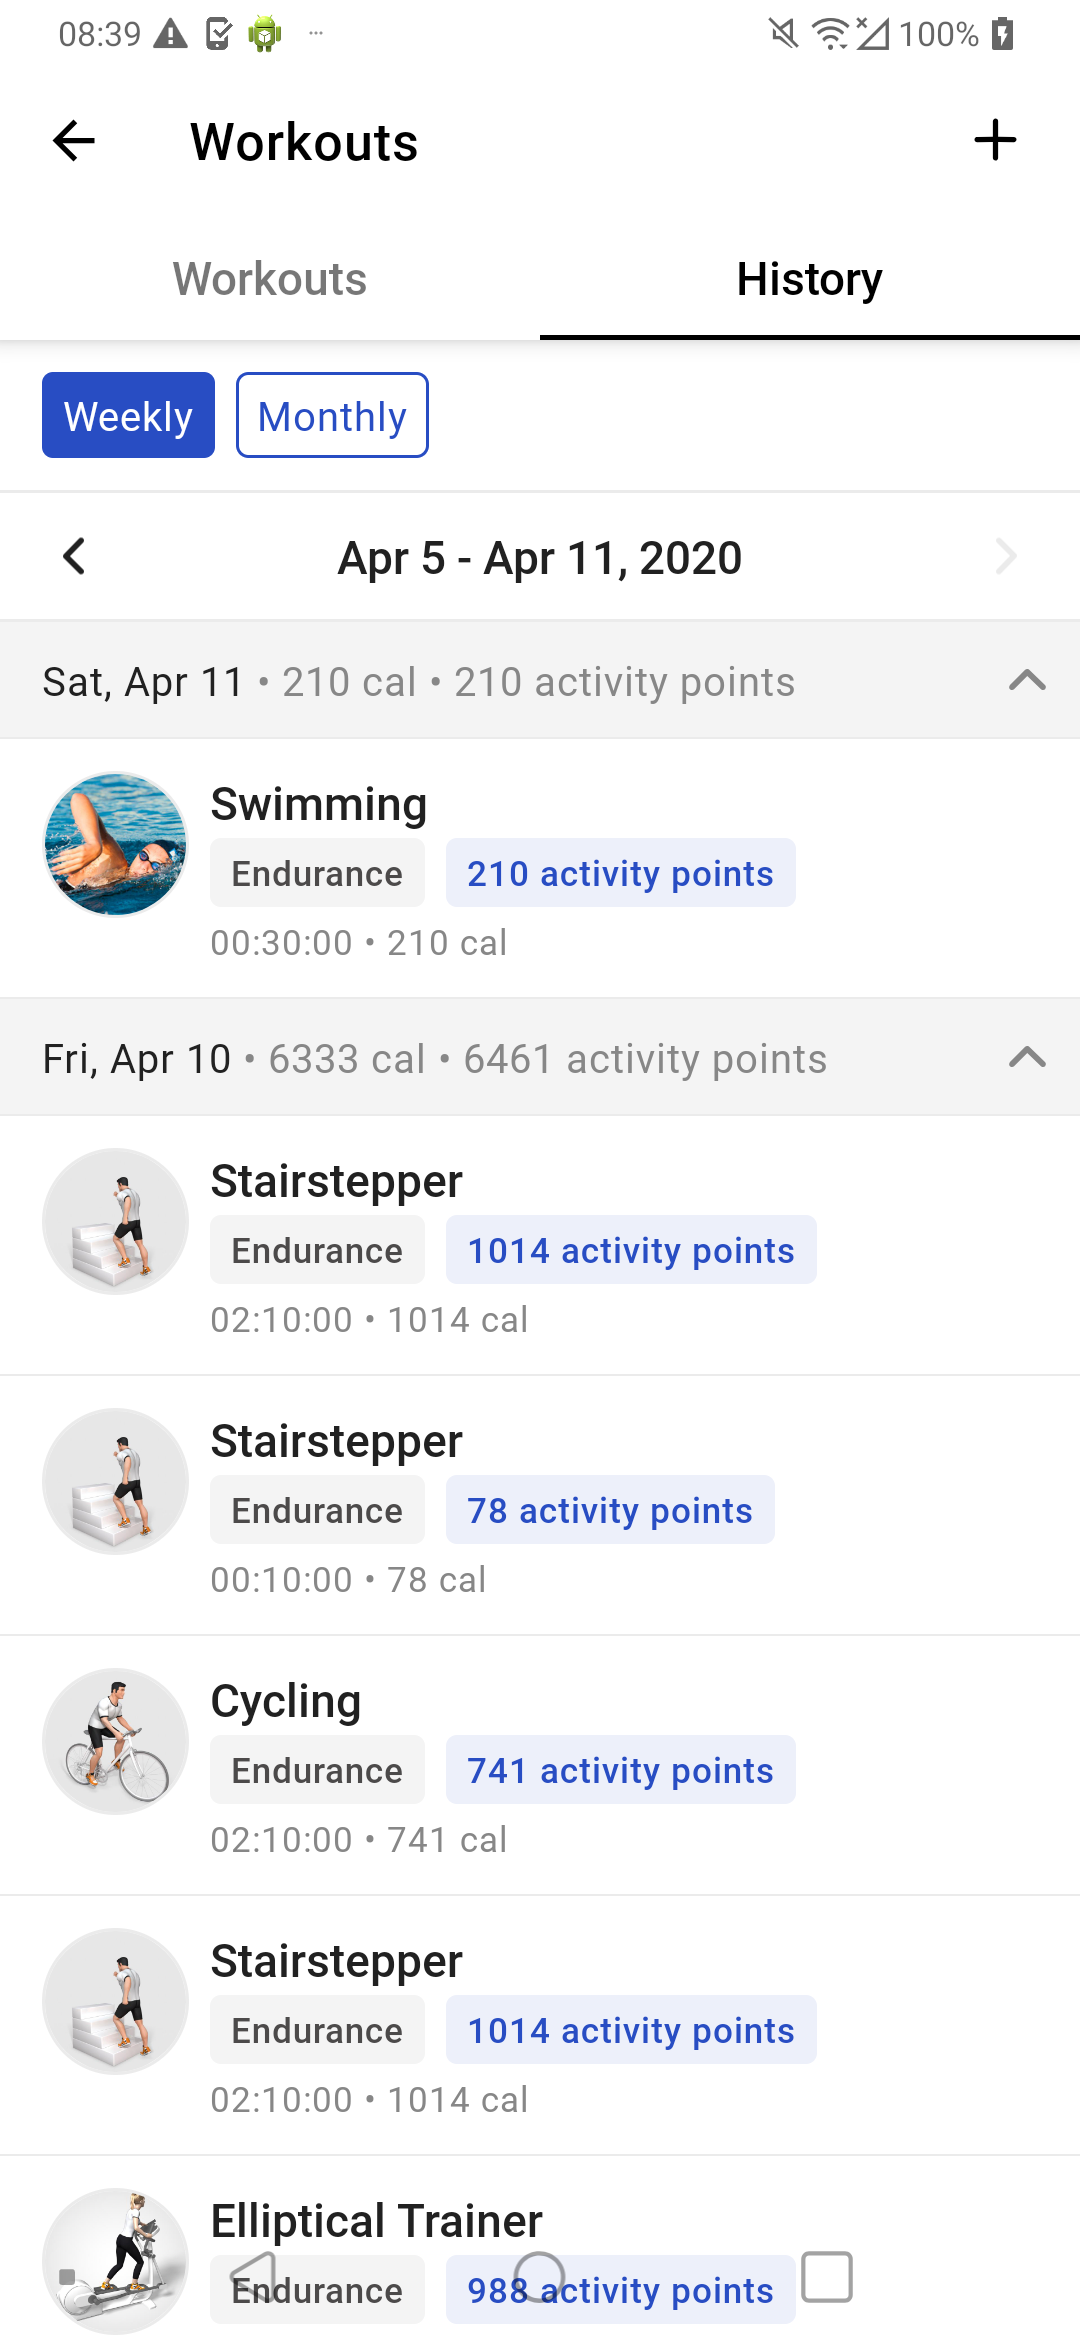
Task: Tap the back arrow in header
Action: (74, 141)
